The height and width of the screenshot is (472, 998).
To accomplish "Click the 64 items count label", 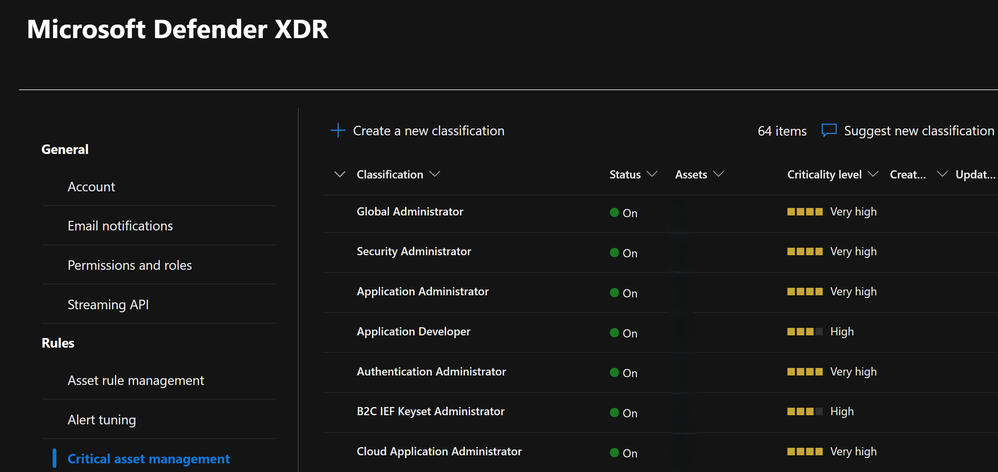I will point(782,131).
